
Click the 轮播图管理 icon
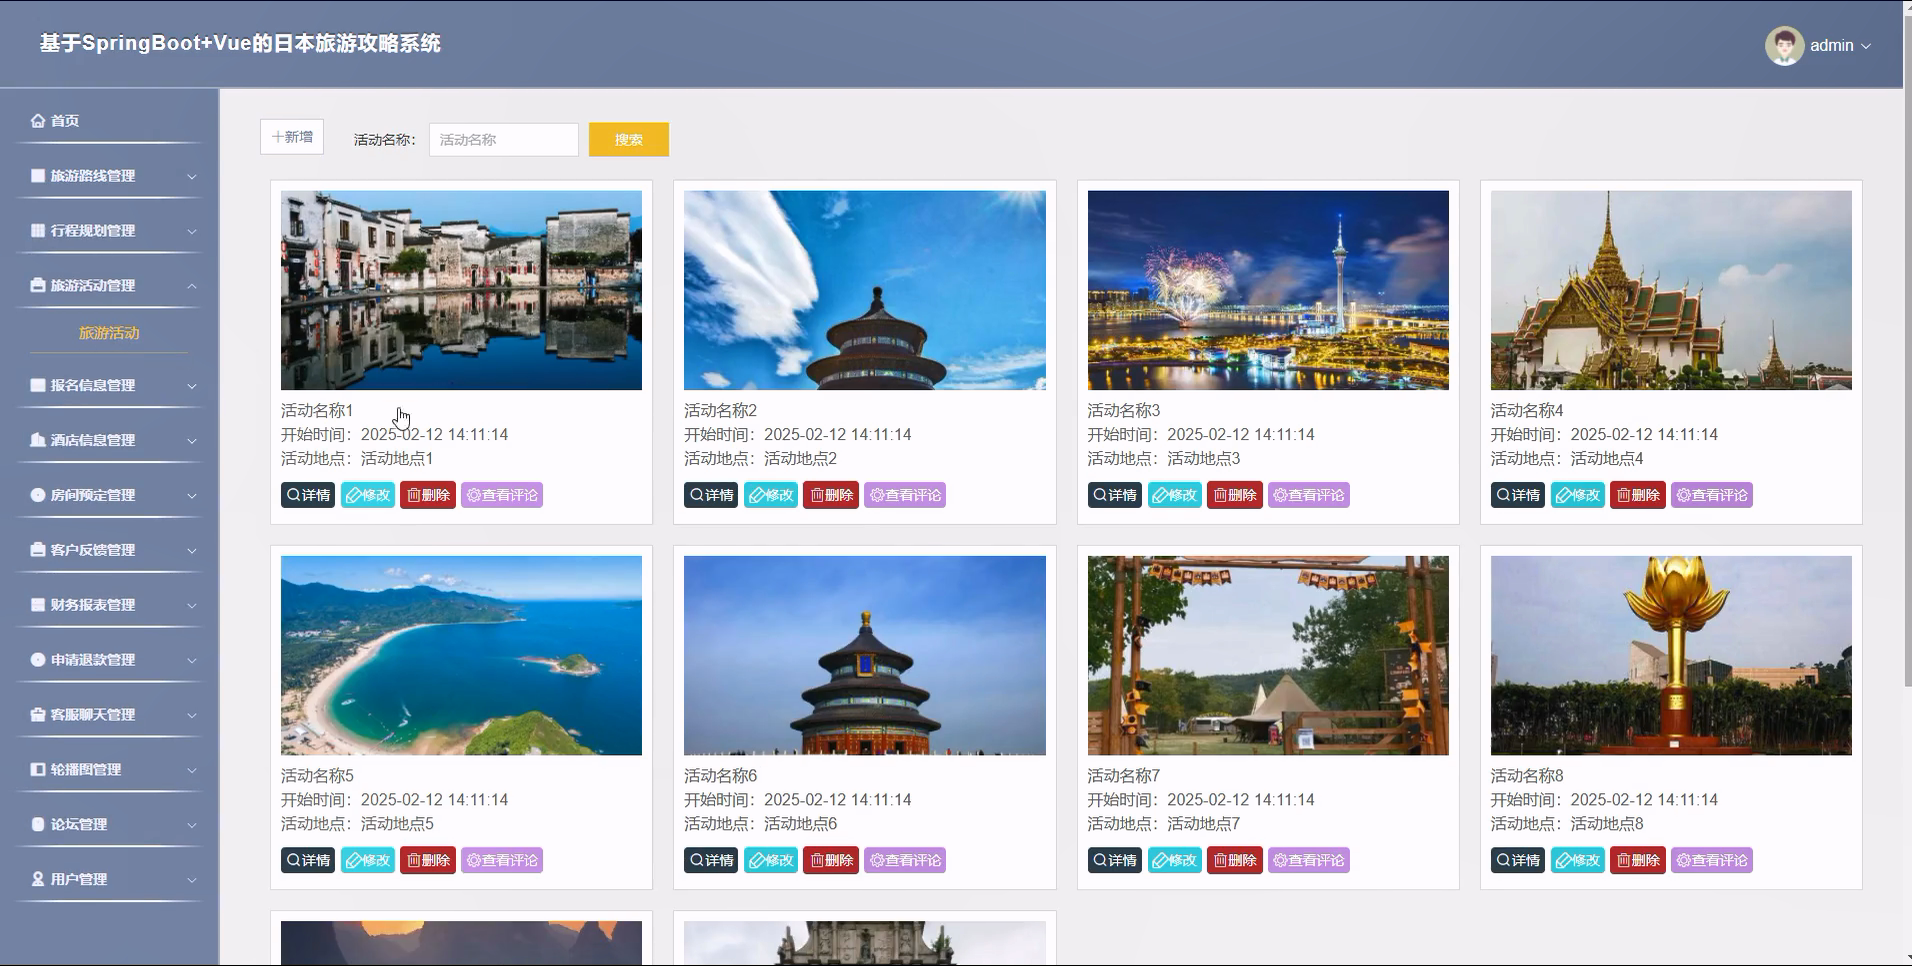38,770
